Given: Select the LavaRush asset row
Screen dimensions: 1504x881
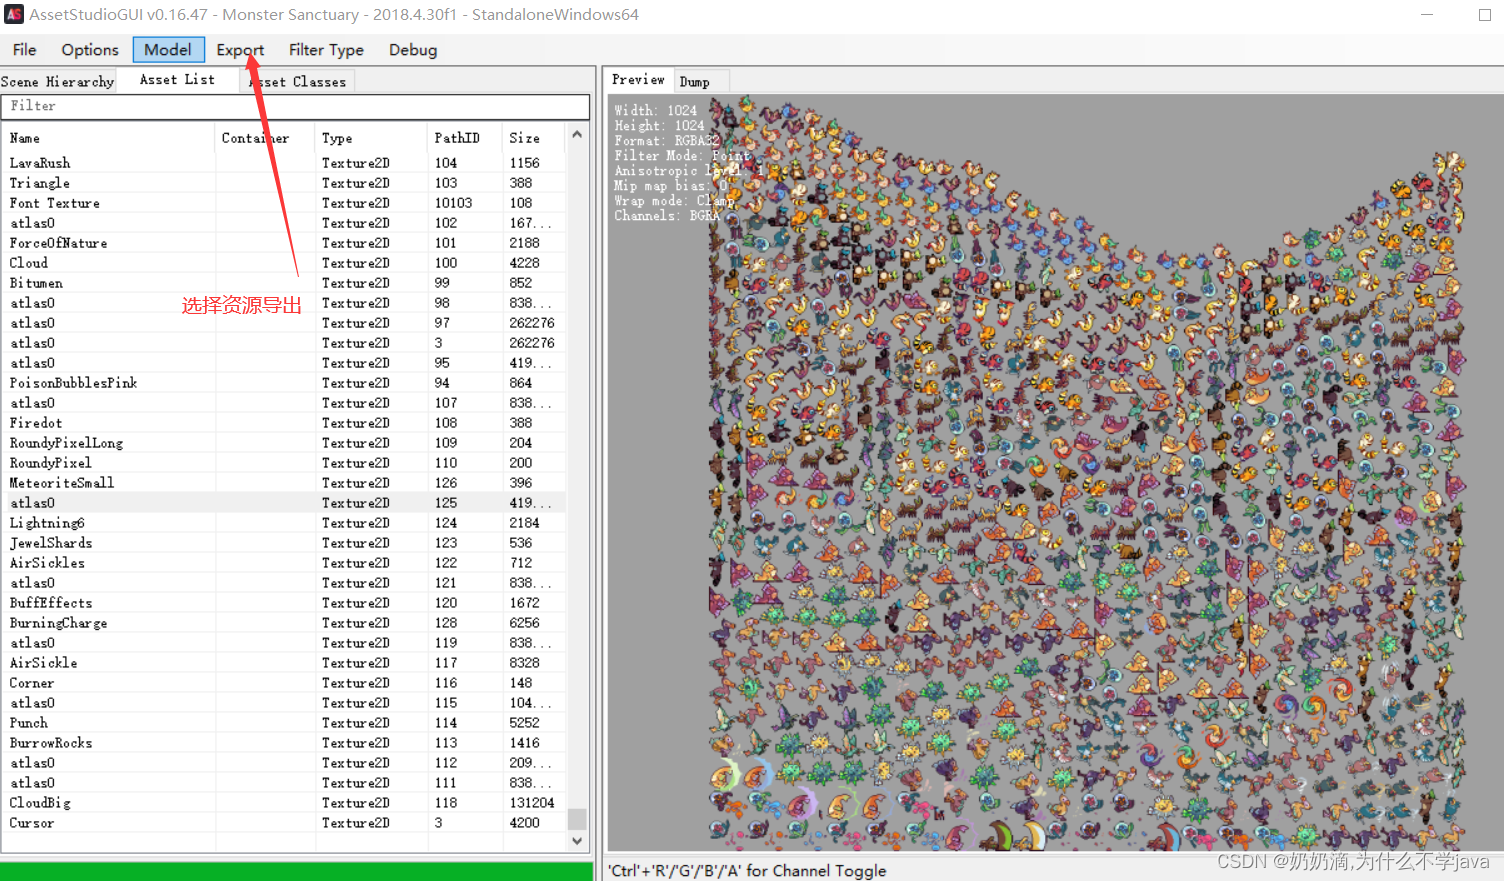Looking at the screenshot, I should 285,163.
